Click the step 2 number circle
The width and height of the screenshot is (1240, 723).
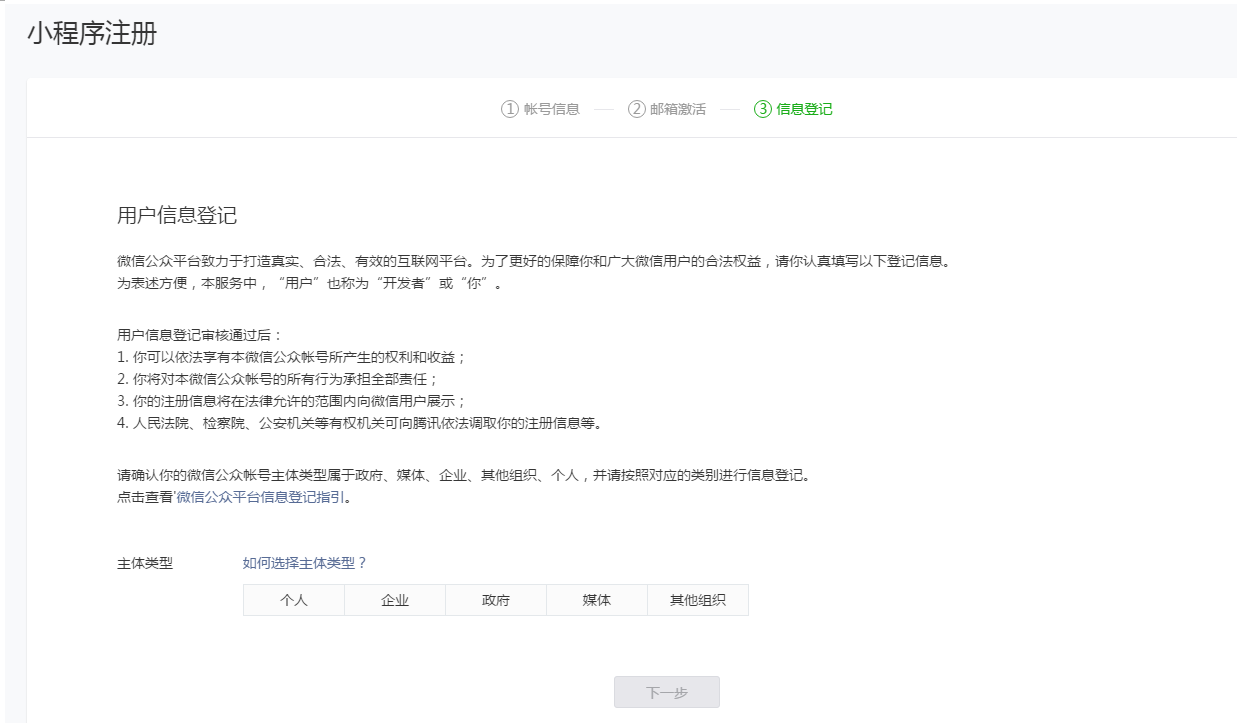coord(636,109)
